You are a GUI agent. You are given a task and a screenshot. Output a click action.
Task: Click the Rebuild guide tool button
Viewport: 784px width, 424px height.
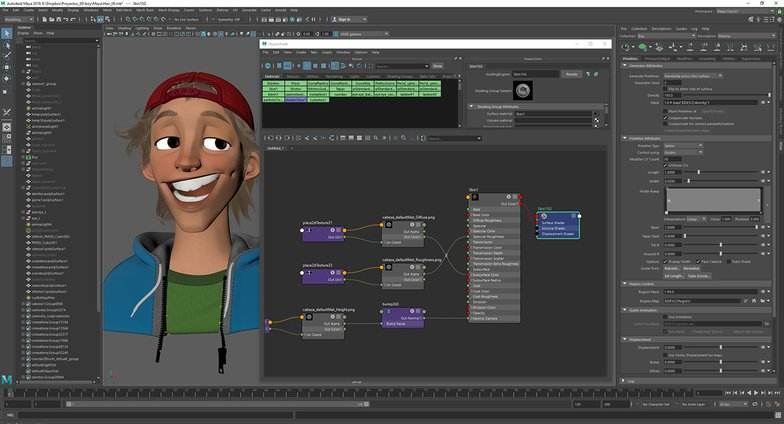click(x=672, y=268)
